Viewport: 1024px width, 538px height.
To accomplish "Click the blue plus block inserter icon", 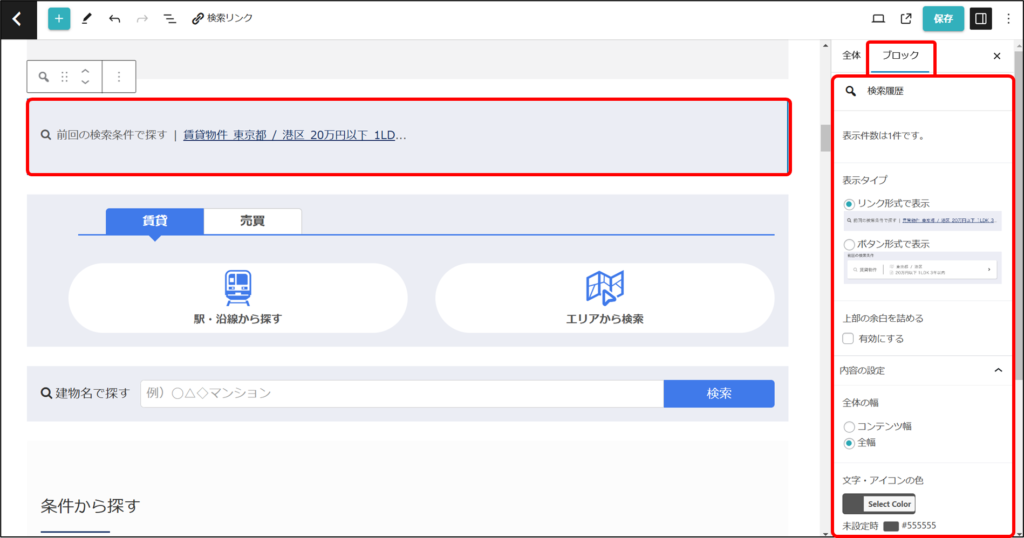I will tap(59, 18).
